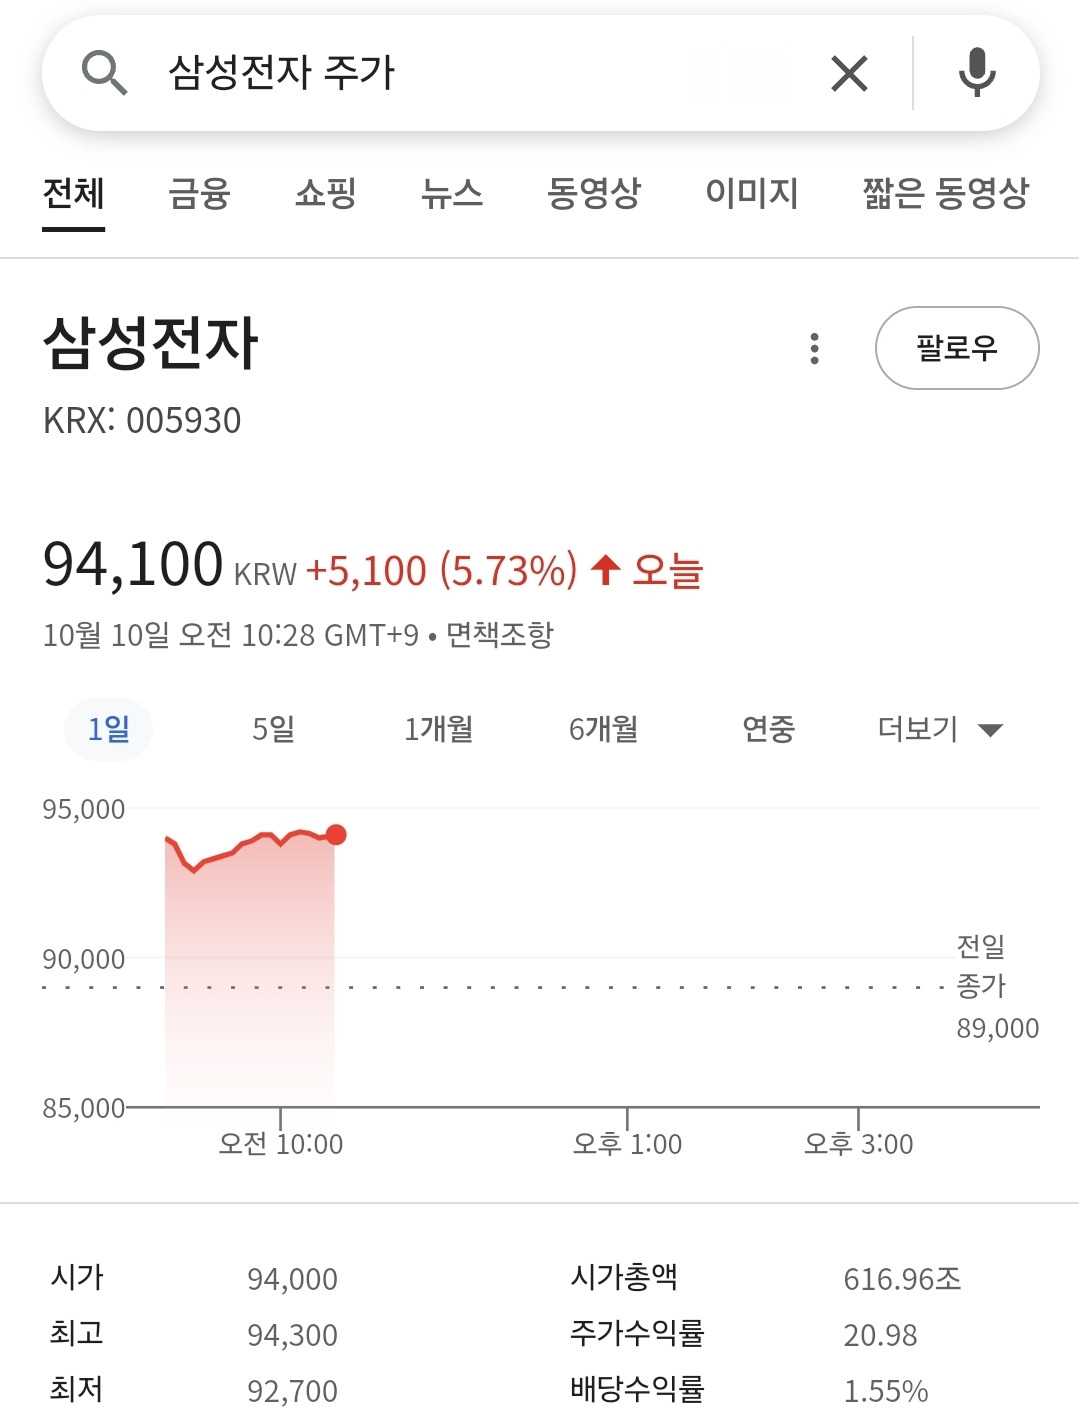Viewport: 1079px width, 1422px height.
Task: Focus the search field with 삼성전자 주가
Action: (x=480, y=73)
